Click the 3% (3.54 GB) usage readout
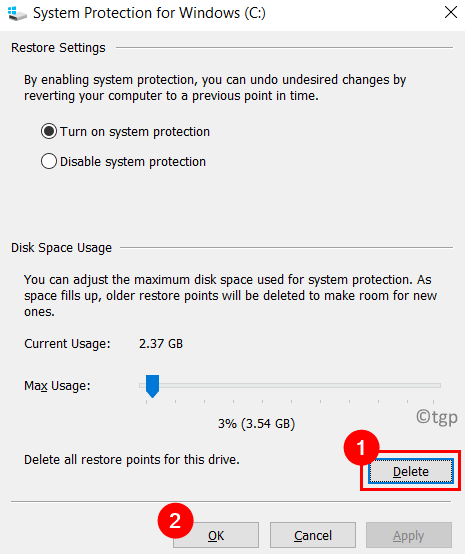Image resolution: width=465 pixels, height=554 pixels. pyautogui.click(x=256, y=423)
